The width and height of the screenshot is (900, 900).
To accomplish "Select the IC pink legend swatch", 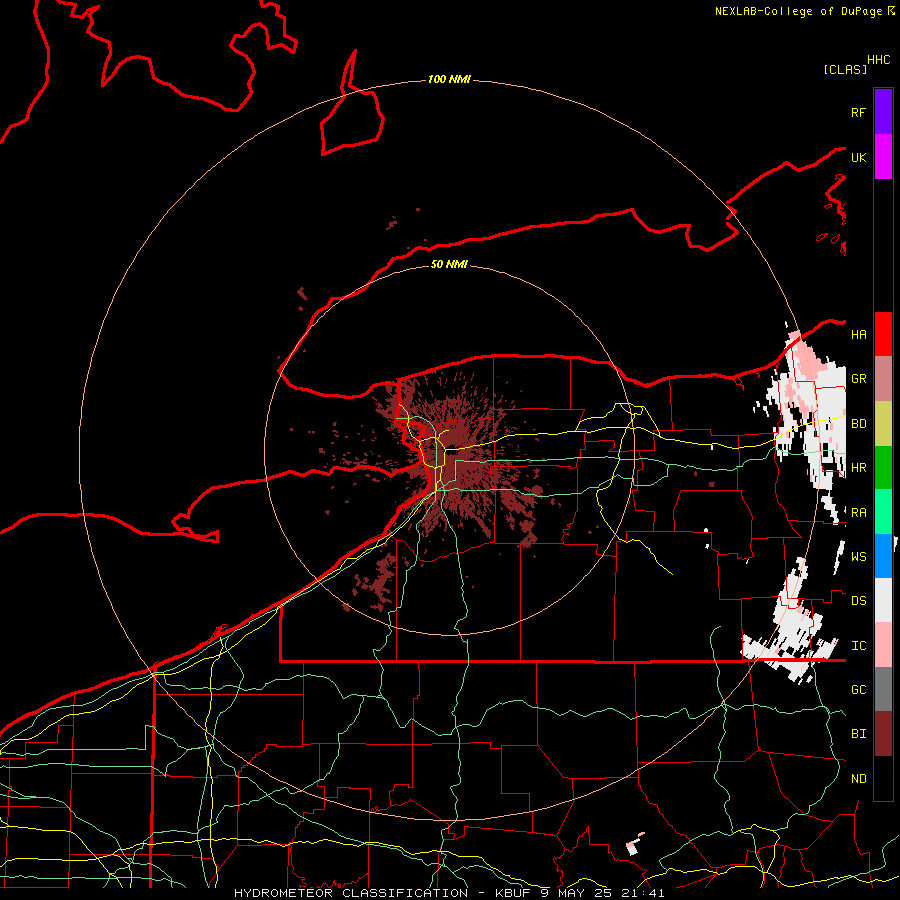I will pos(883,645).
